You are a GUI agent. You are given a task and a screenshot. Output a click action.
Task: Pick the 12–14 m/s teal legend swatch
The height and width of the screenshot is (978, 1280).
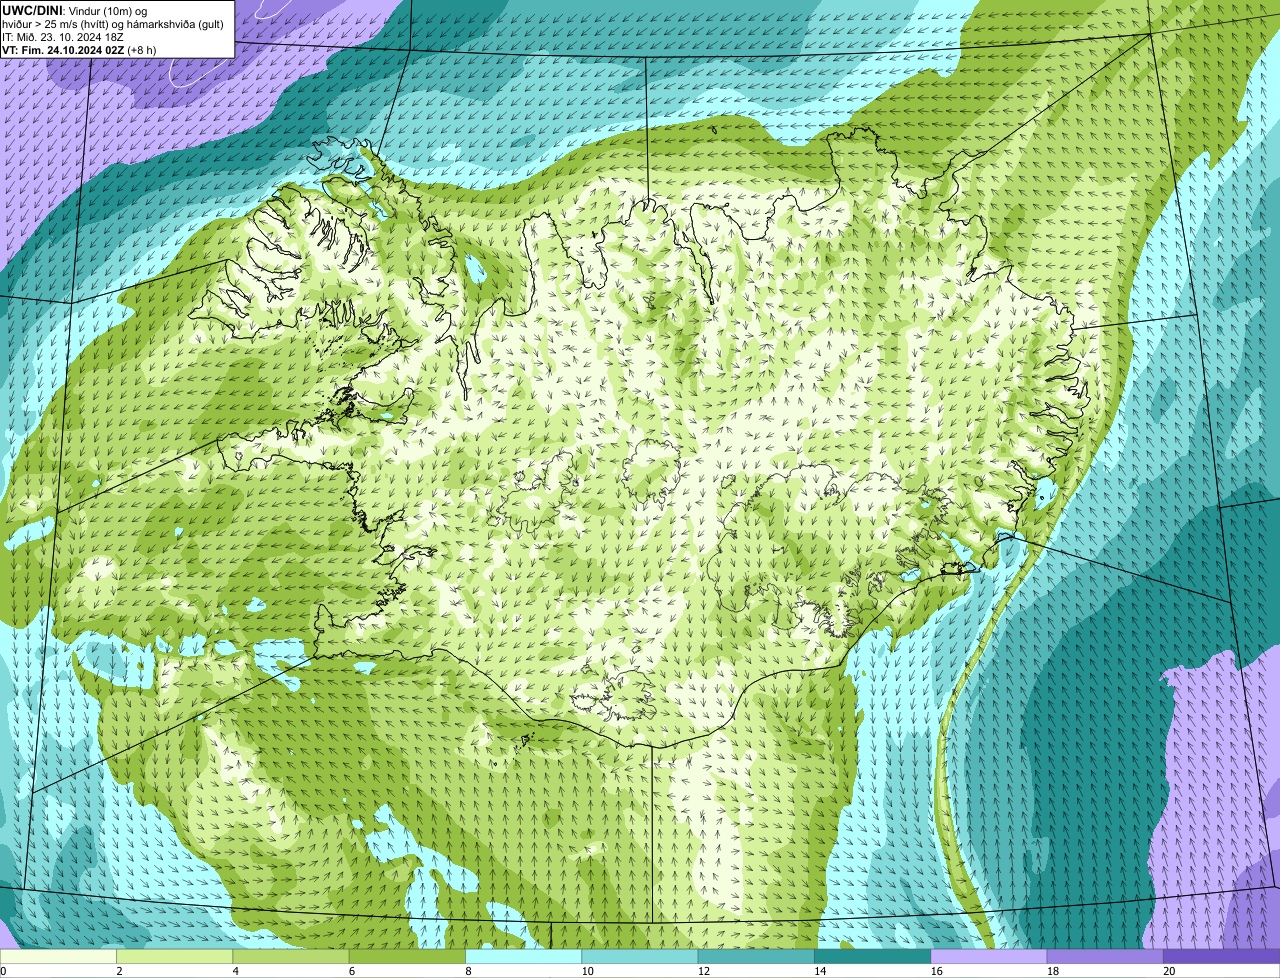756,957
